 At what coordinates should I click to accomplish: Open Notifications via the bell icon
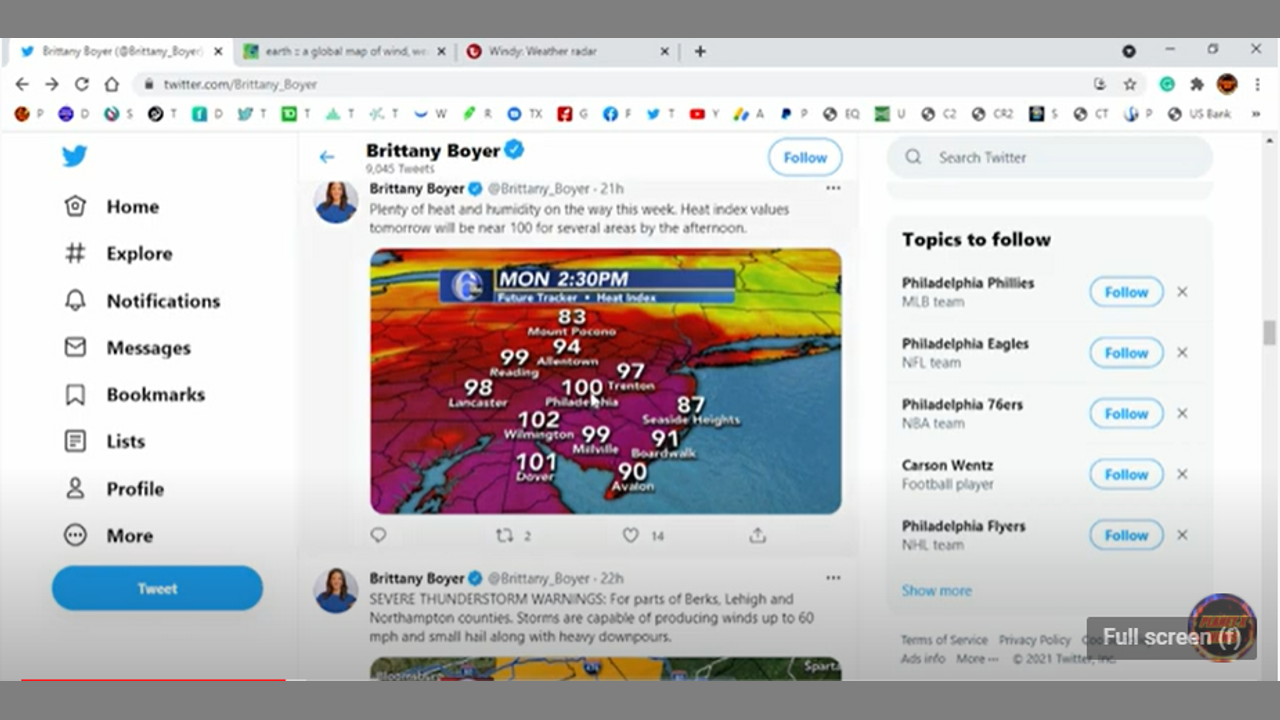(x=75, y=301)
